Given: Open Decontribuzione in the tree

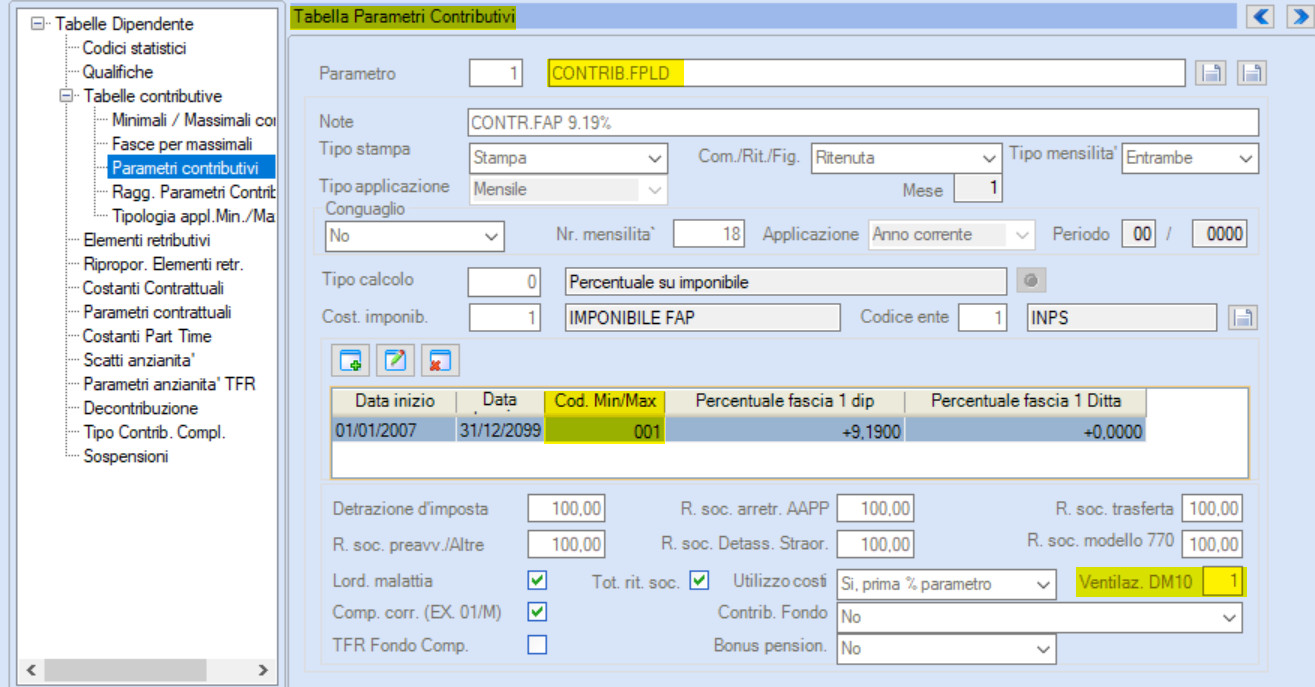Looking at the screenshot, I should pyautogui.click(x=140, y=408).
